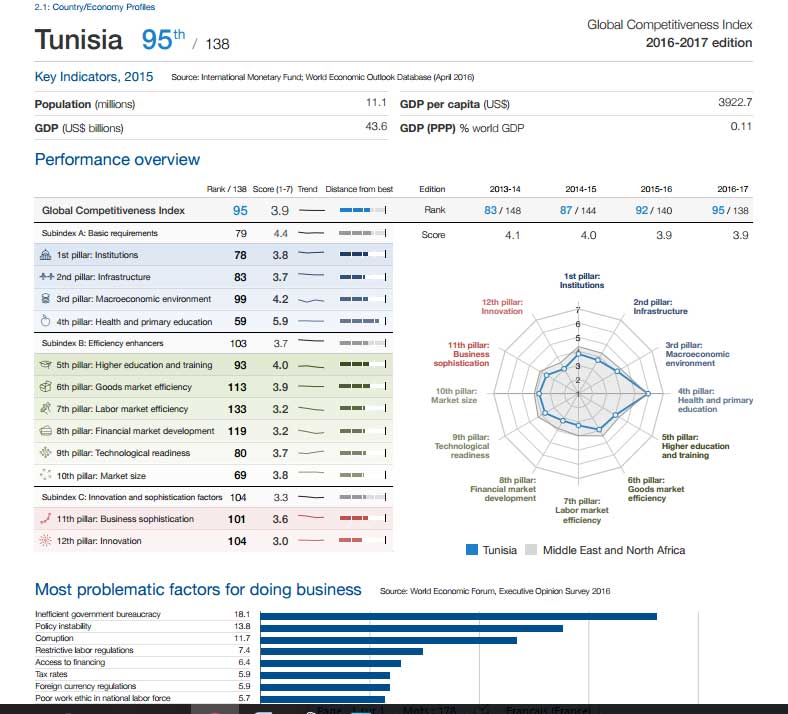Click the 'Tax rates' factor label
Screen dimensions: 788x714
51,674
